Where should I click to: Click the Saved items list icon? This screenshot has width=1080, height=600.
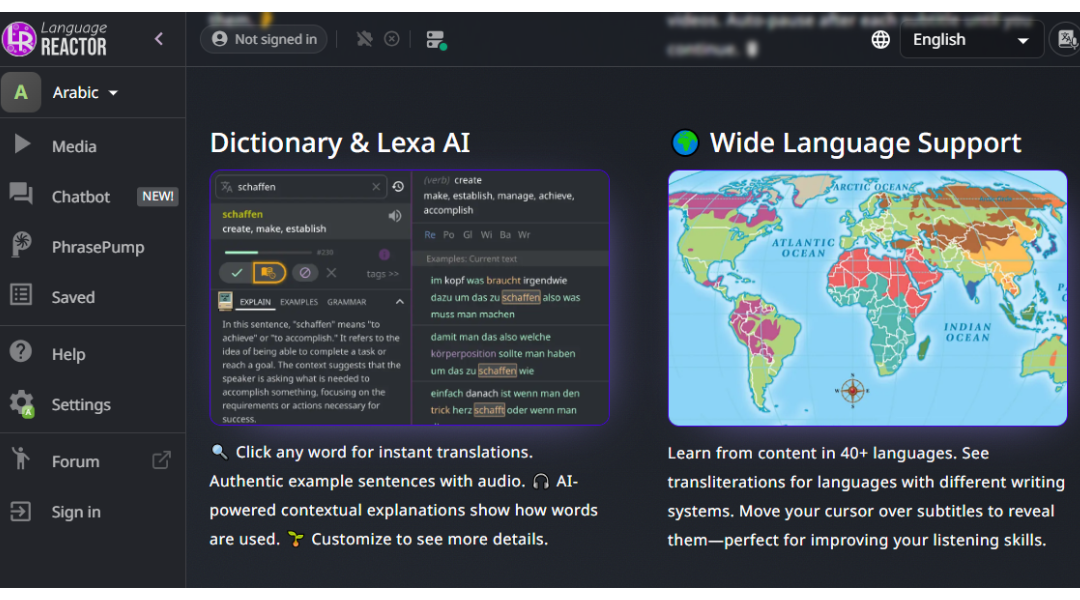click(21, 296)
